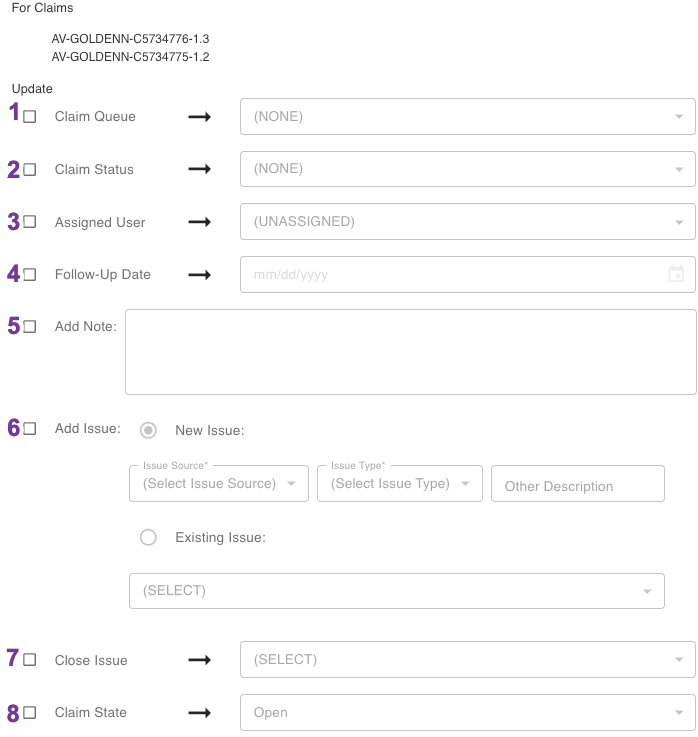Viewport: 698px width, 737px height.
Task: Expand the Issue Source dropdown
Action: pyautogui.click(x=219, y=483)
